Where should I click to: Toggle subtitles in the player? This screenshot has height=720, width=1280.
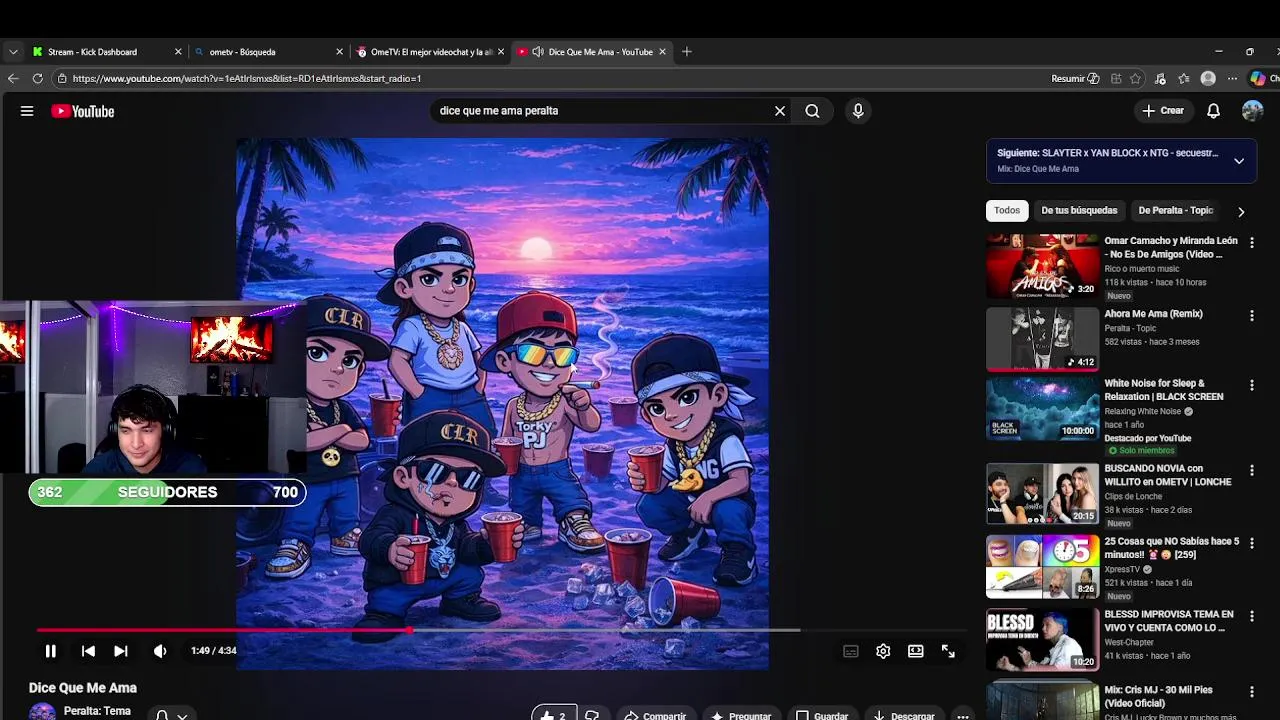[x=851, y=651]
